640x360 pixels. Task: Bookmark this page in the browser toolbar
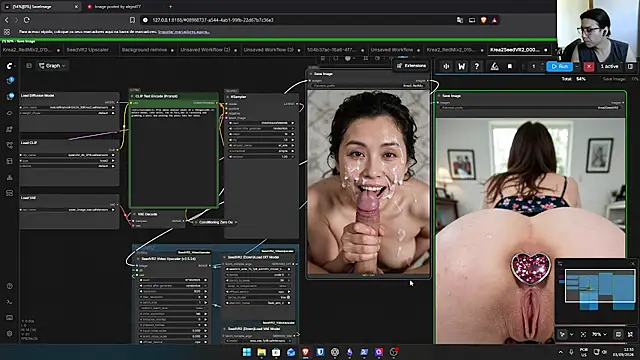(x=132, y=20)
